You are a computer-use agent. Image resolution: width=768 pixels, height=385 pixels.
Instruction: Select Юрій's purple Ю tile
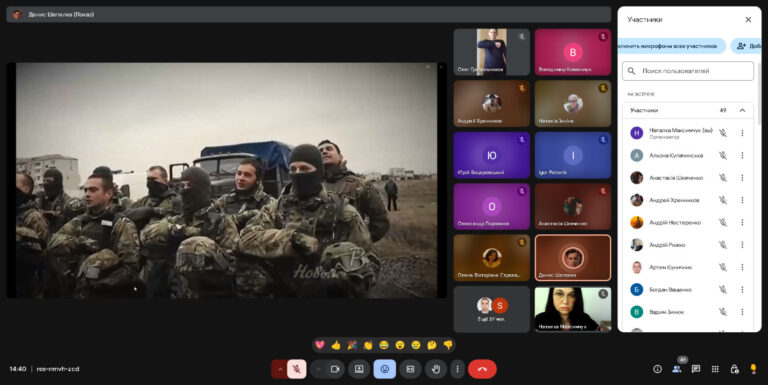coord(492,155)
